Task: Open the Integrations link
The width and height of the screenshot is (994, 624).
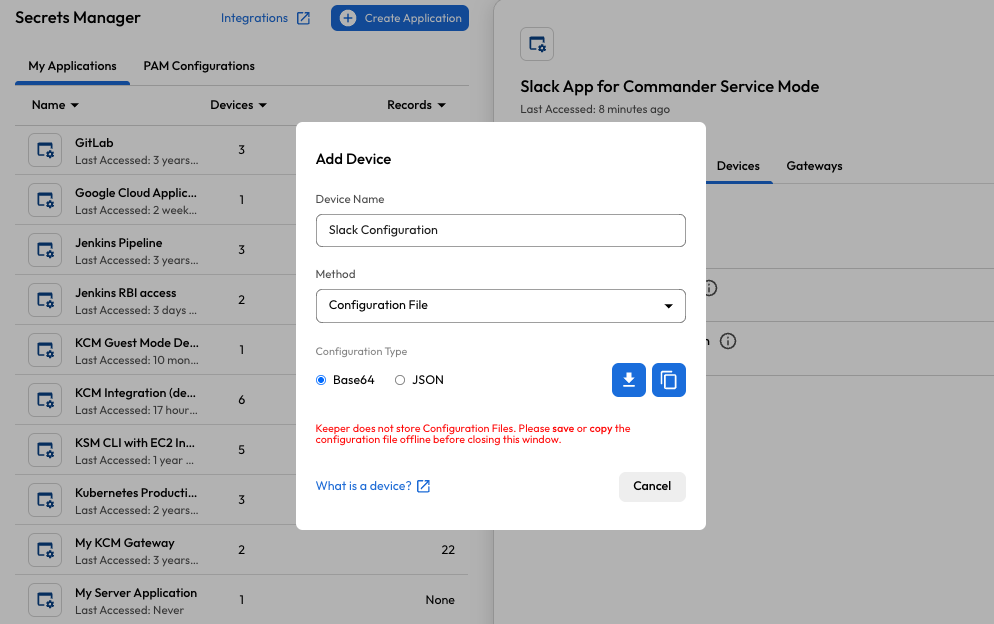Action: [x=265, y=18]
